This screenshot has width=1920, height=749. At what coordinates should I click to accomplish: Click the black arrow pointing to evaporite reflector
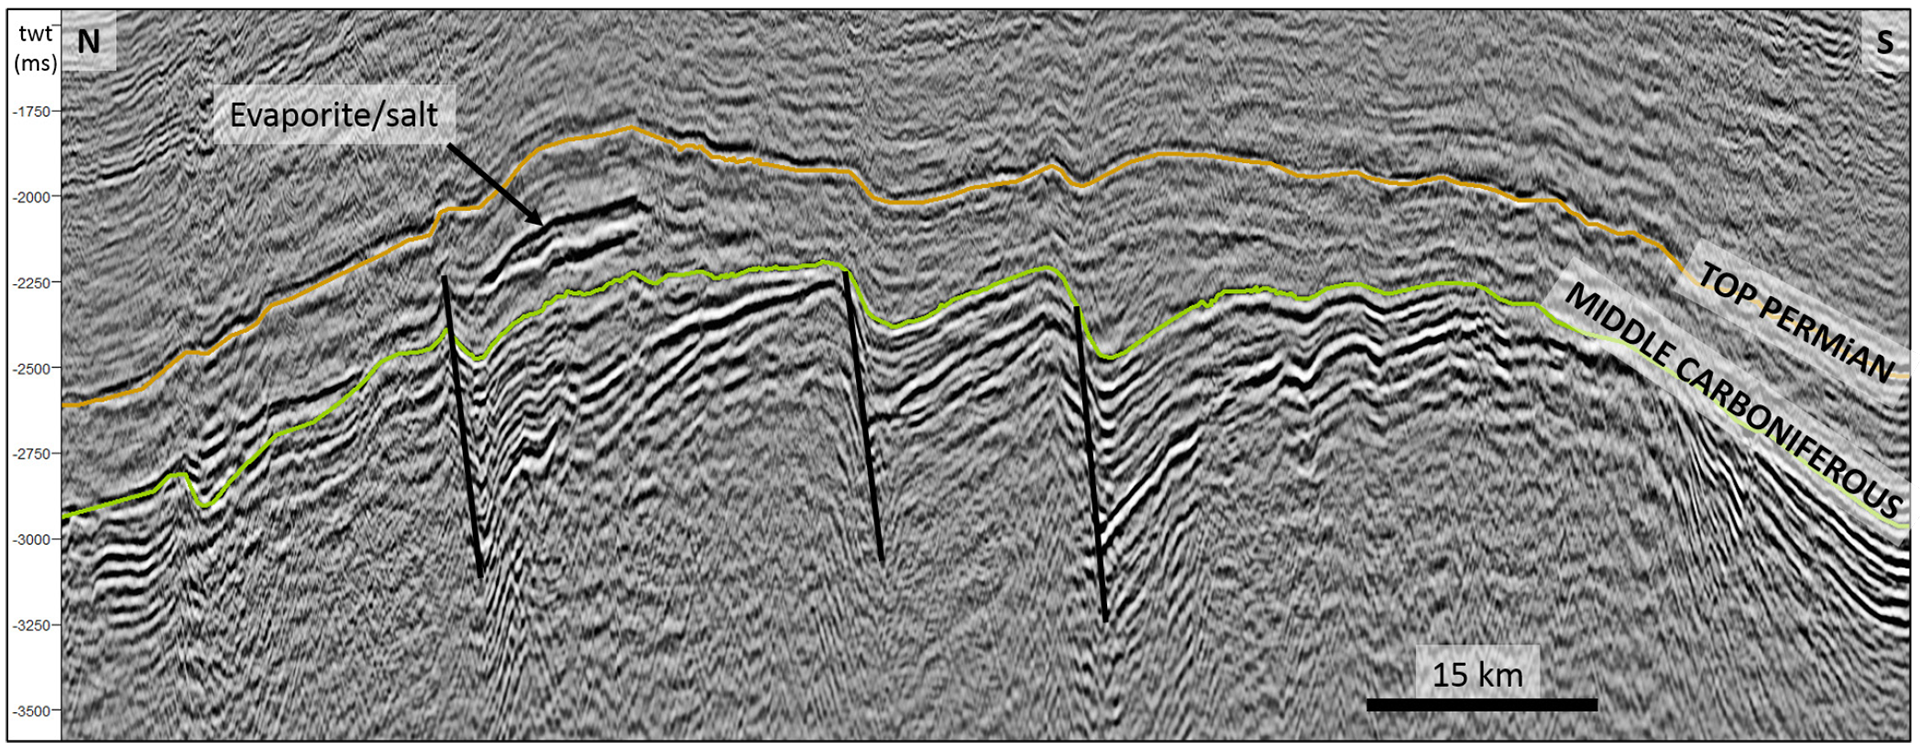[495, 185]
